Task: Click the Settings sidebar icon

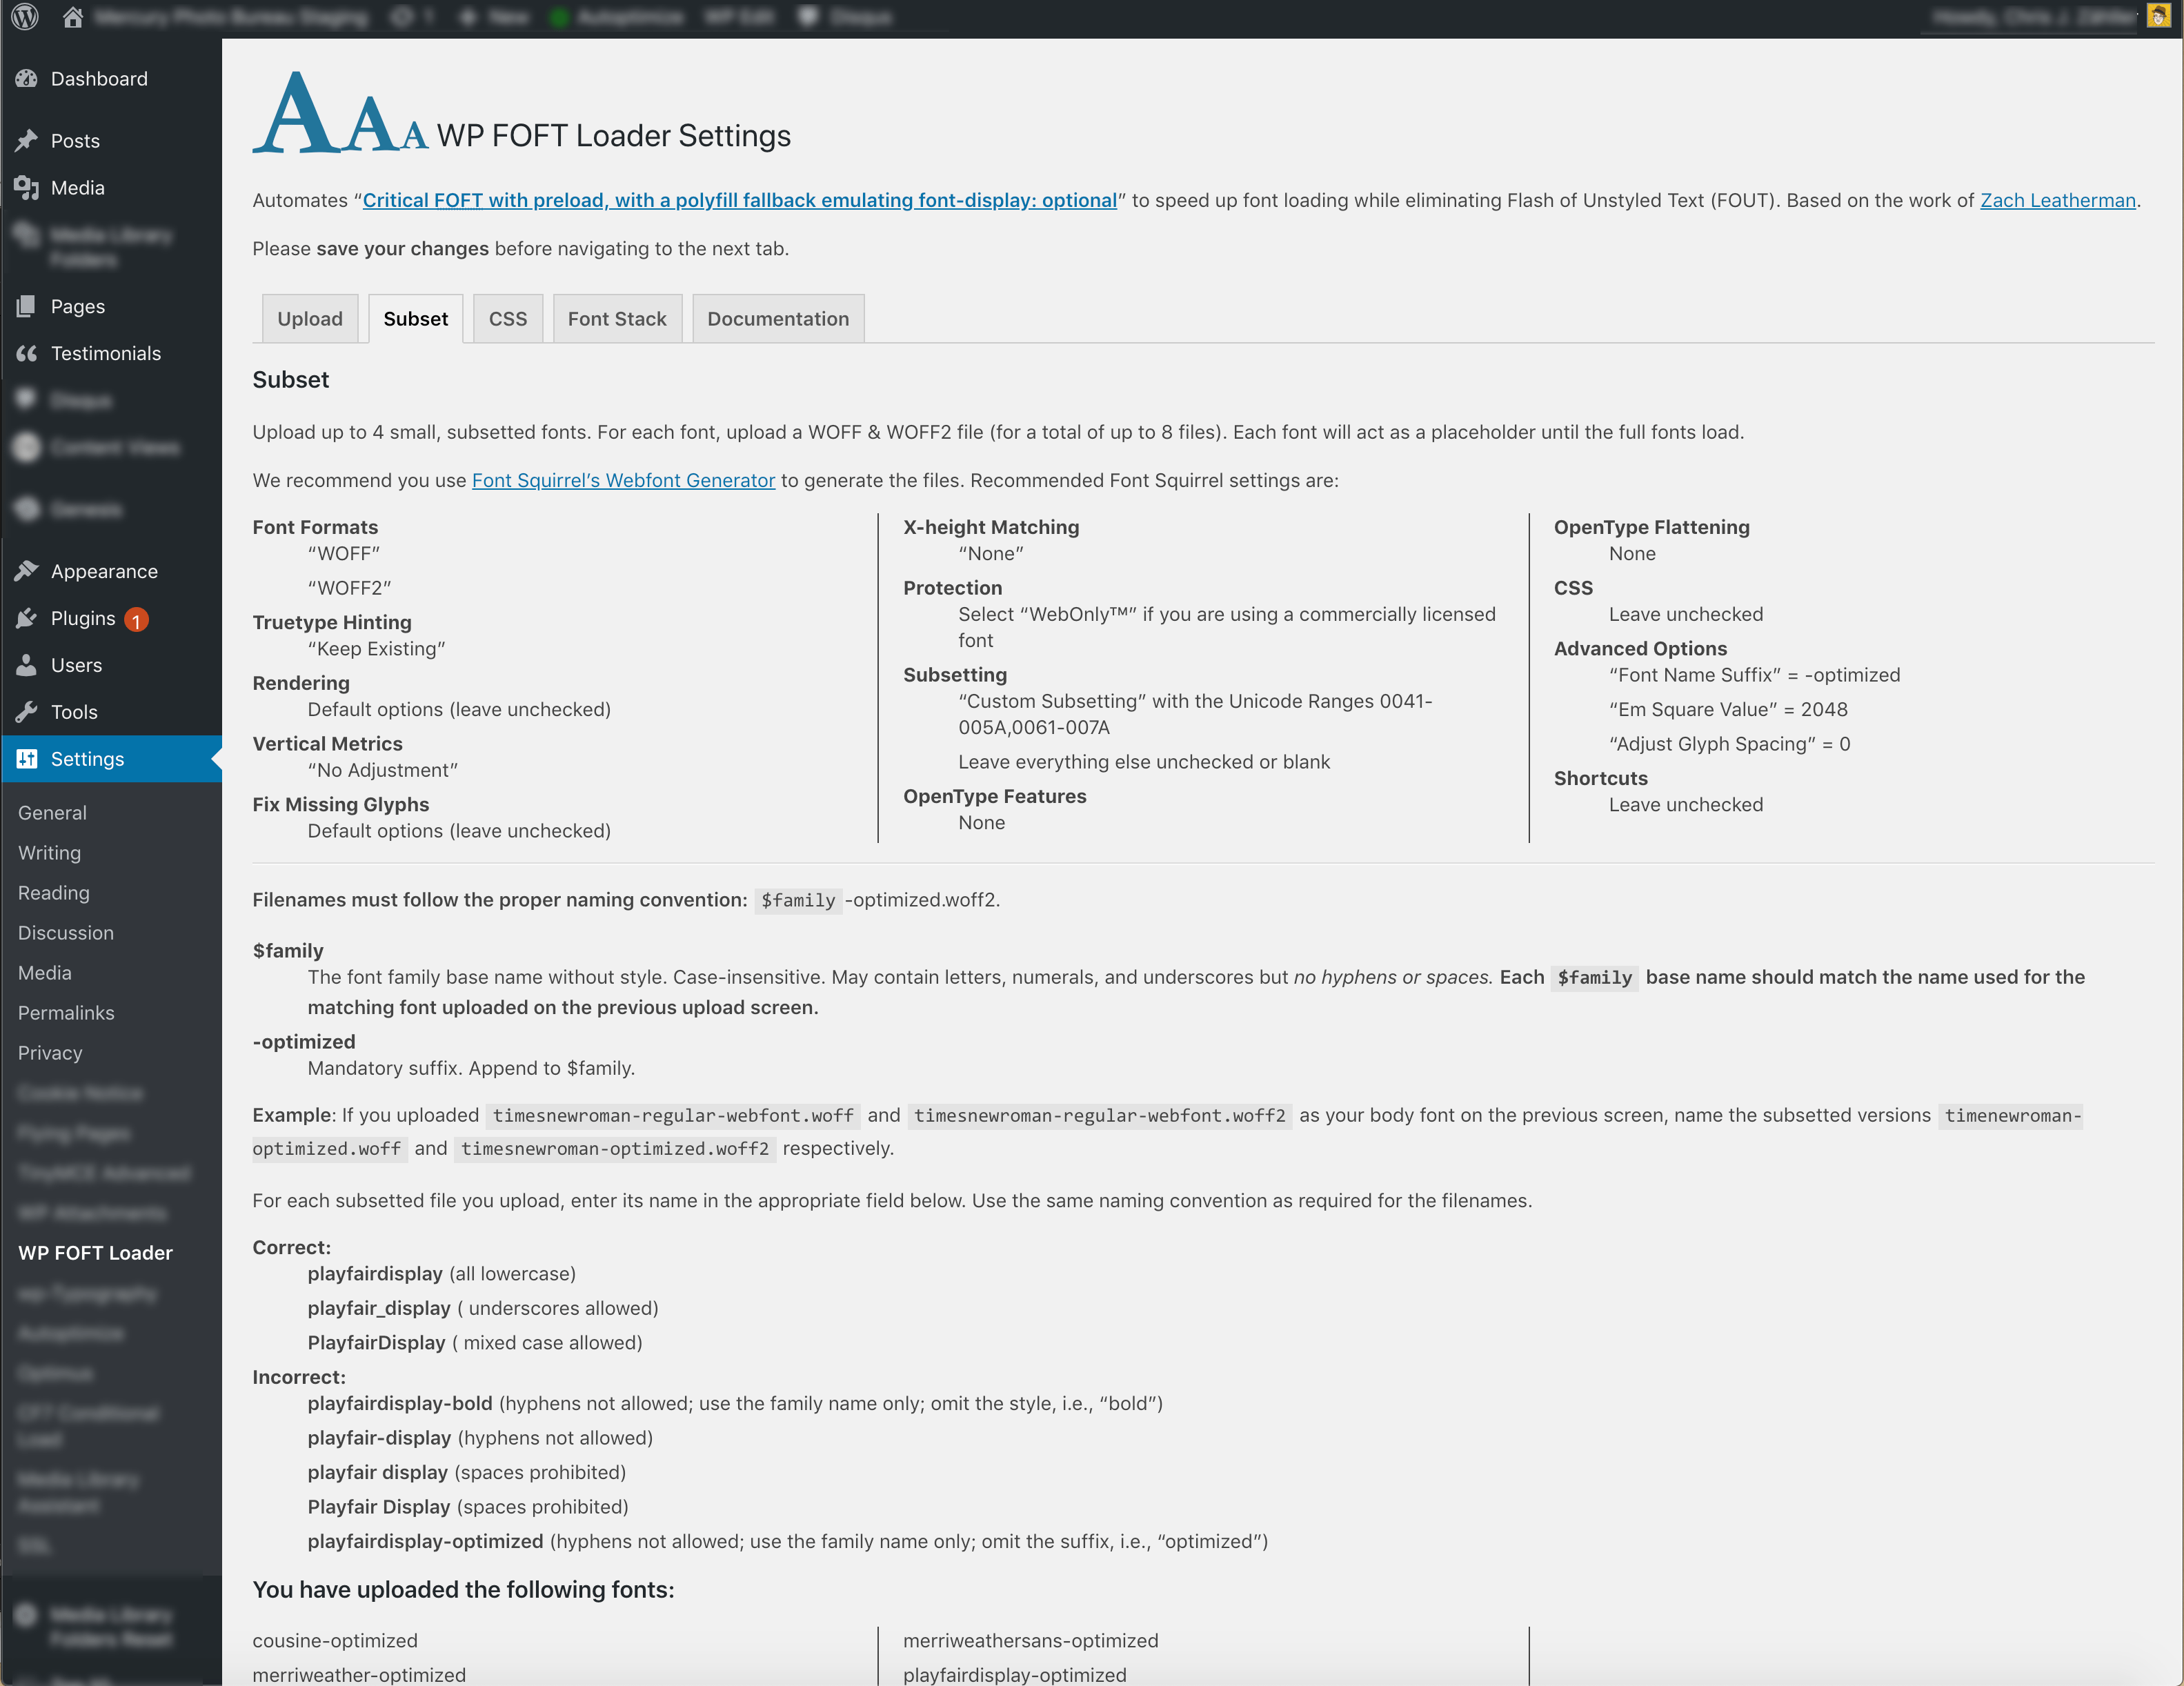Action: (30, 758)
